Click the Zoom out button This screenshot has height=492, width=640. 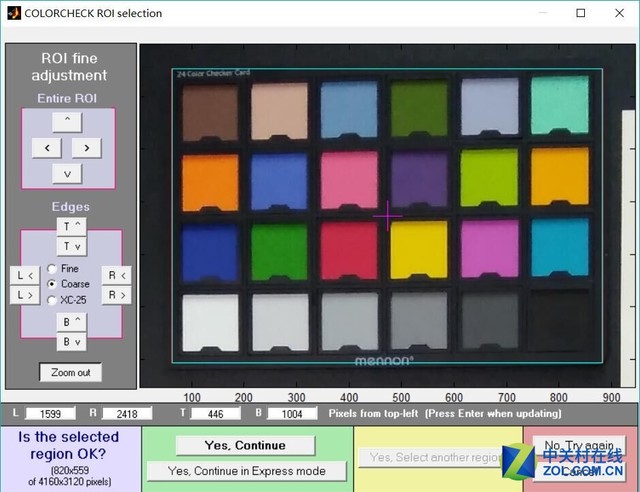tap(71, 372)
